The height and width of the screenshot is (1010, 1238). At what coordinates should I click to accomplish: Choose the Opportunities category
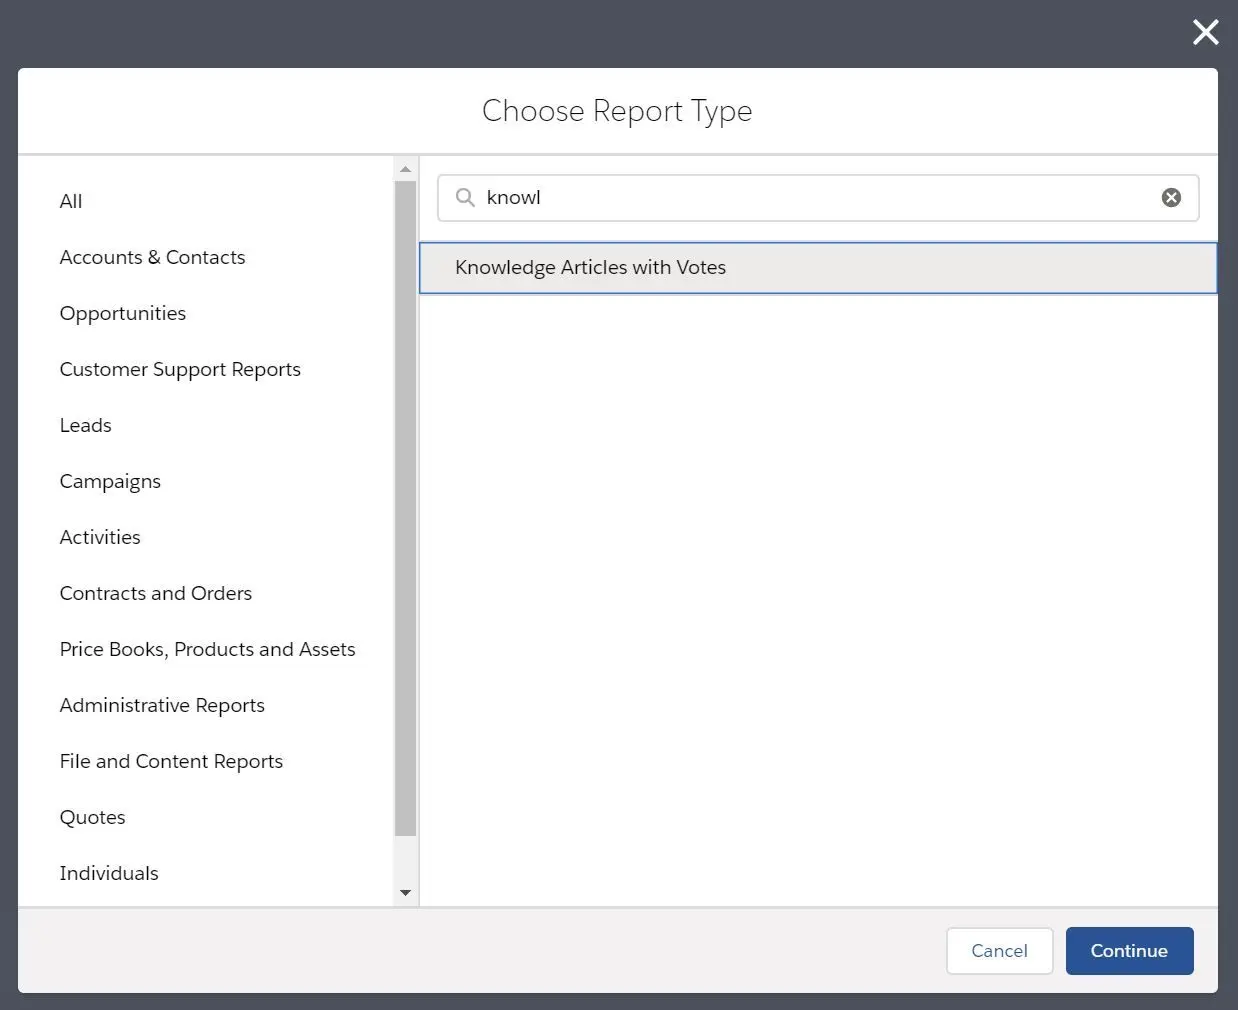[123, 313]
